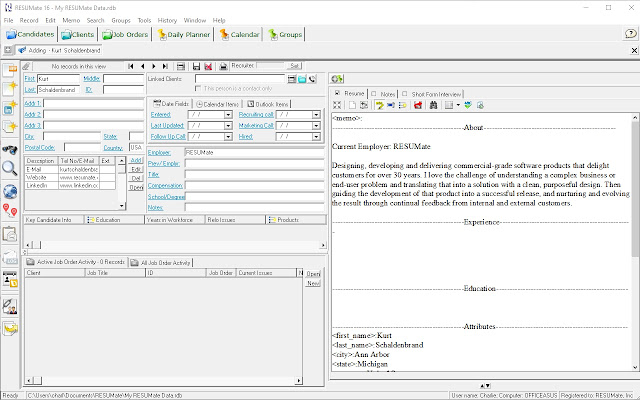This screenshot has height=400, width=640.
Task: Click Del beside the contact list
Action: pyautogui.click(x=136, y=178)
